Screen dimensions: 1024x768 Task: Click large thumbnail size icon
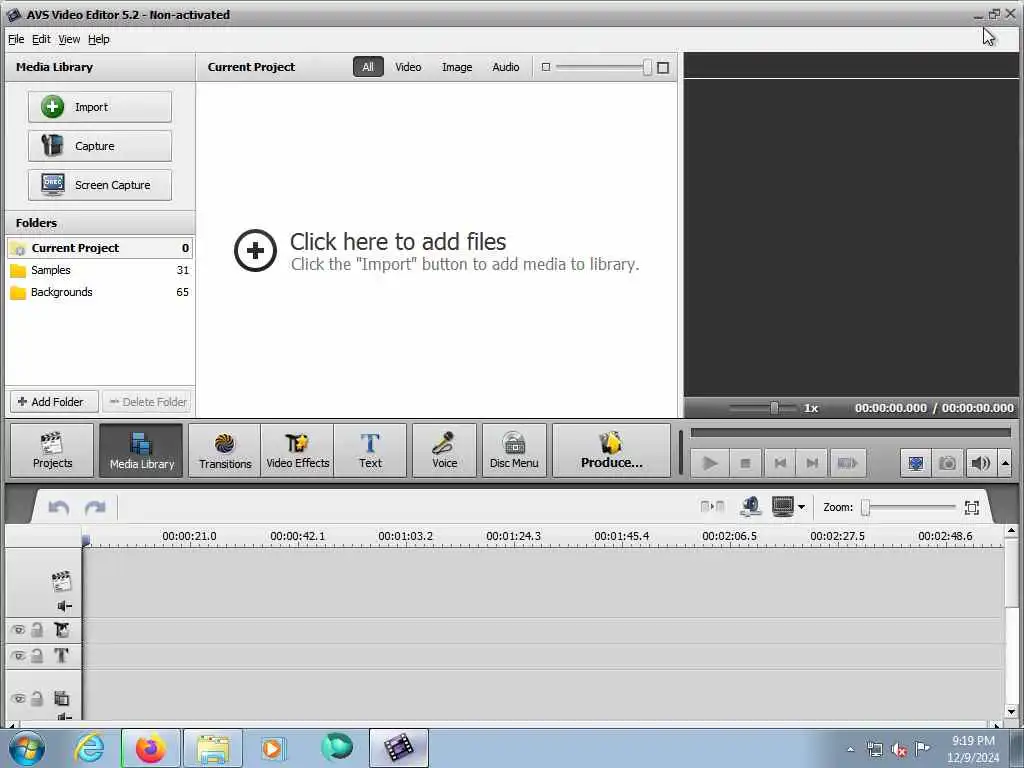point(663,67)
